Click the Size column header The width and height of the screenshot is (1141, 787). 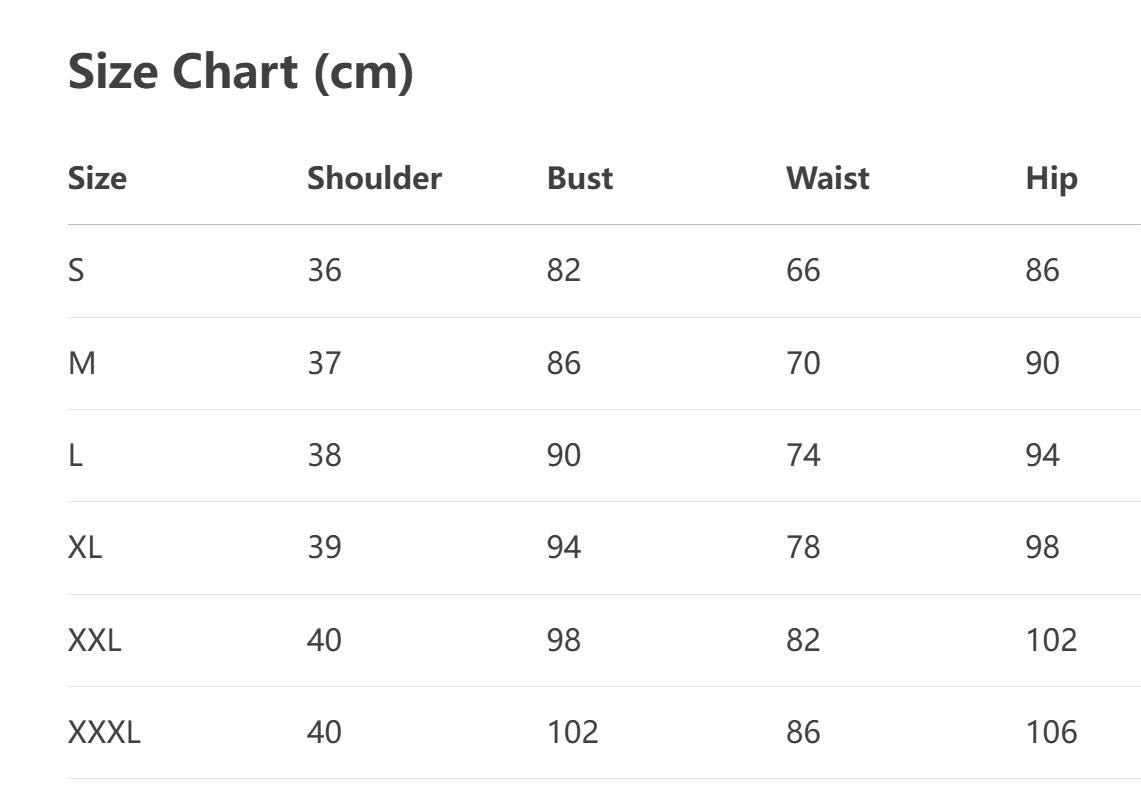point(97,178)
